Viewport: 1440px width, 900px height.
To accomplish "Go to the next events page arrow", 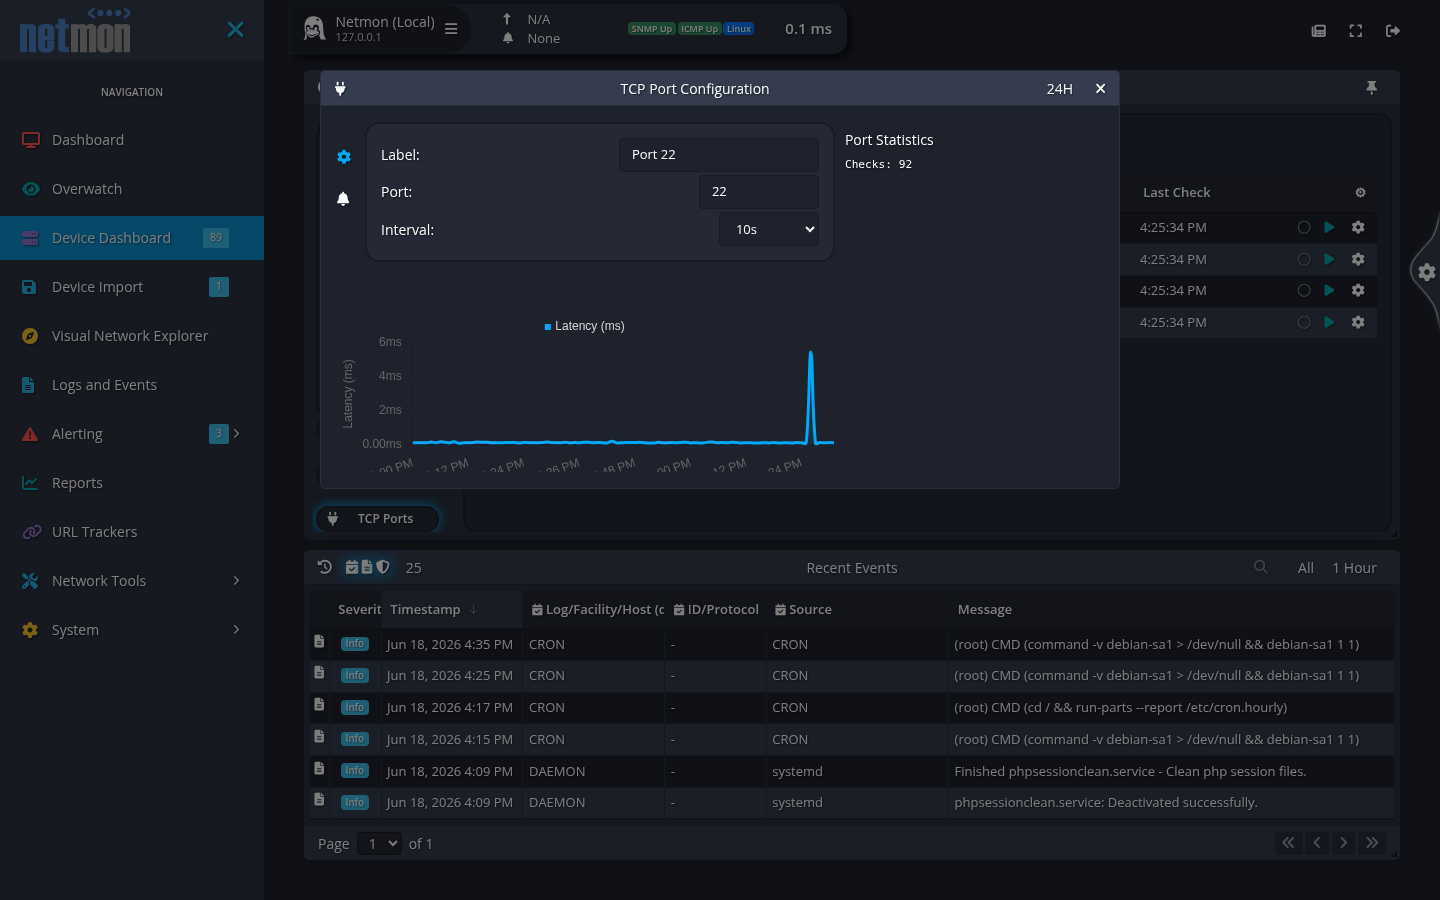I will click(1344, 843).
